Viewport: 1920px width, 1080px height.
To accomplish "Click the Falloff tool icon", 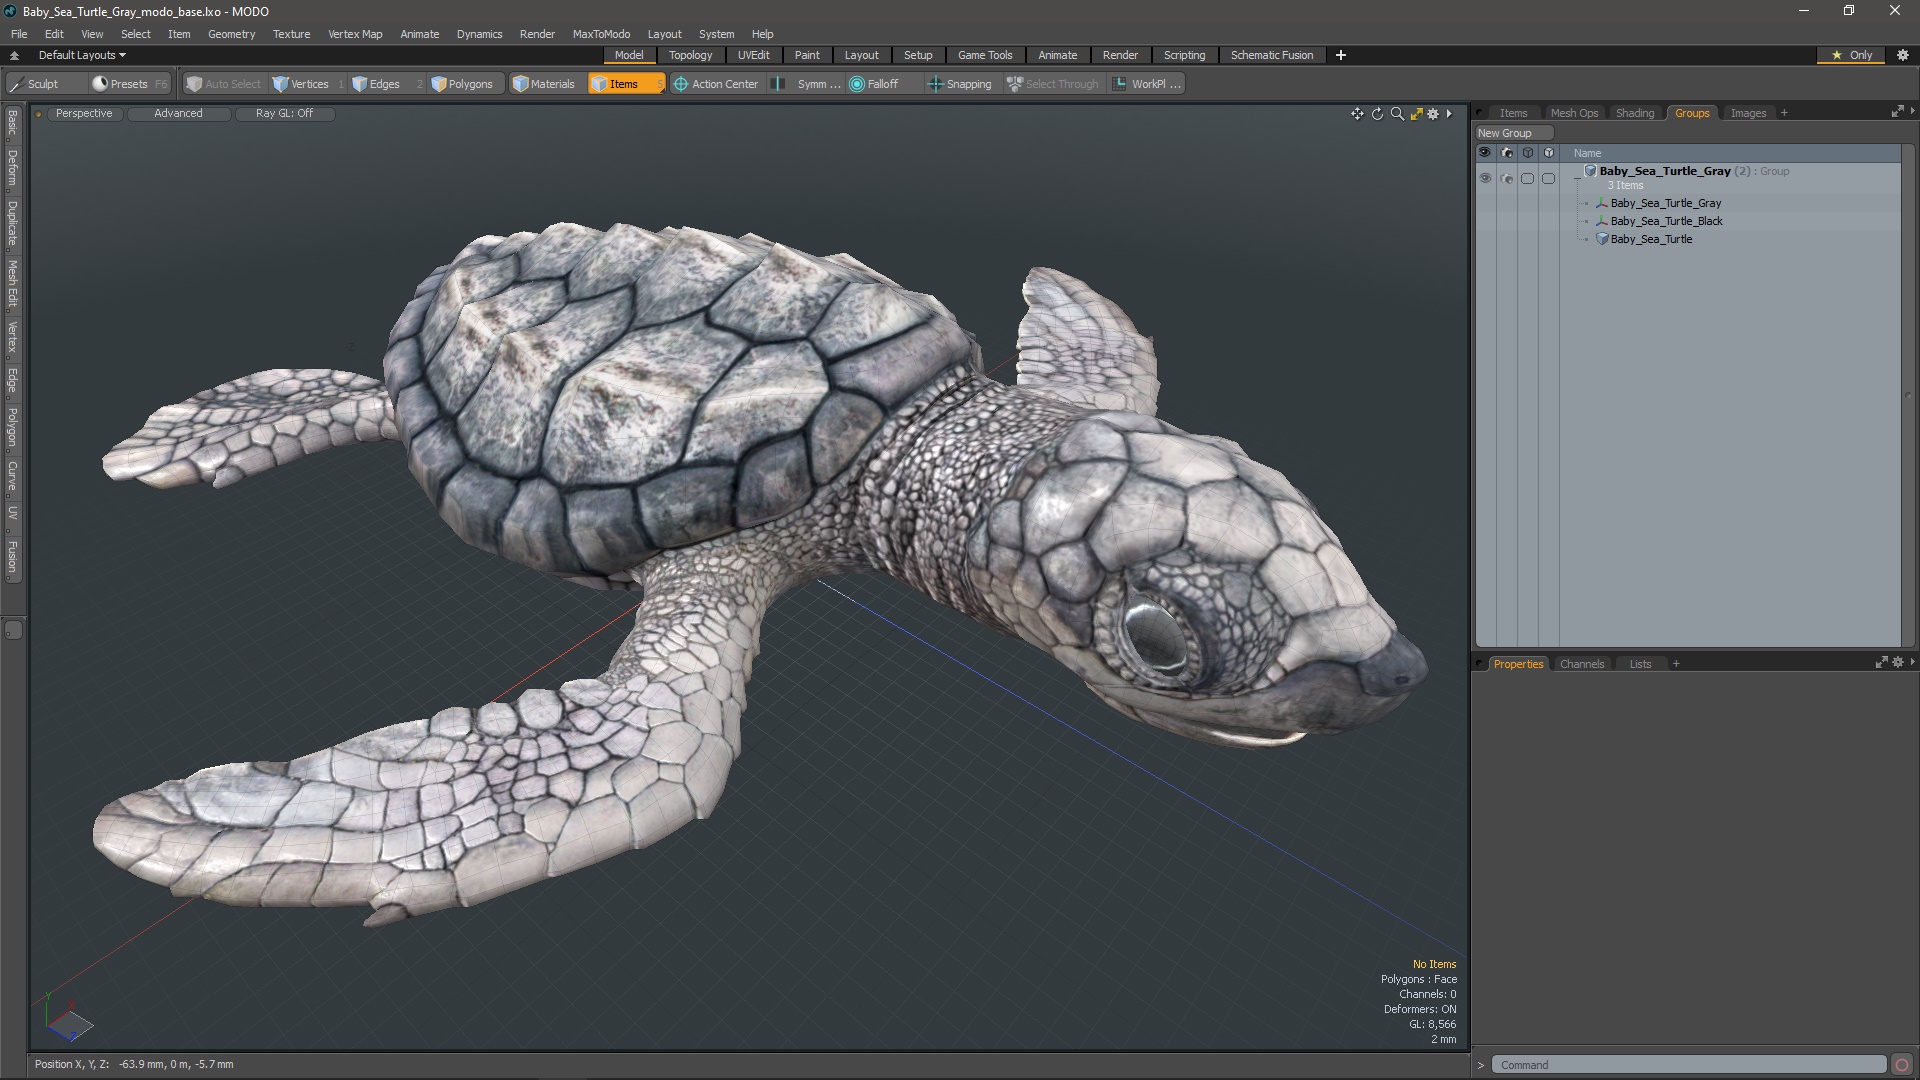I will click(x=857, y=83).
